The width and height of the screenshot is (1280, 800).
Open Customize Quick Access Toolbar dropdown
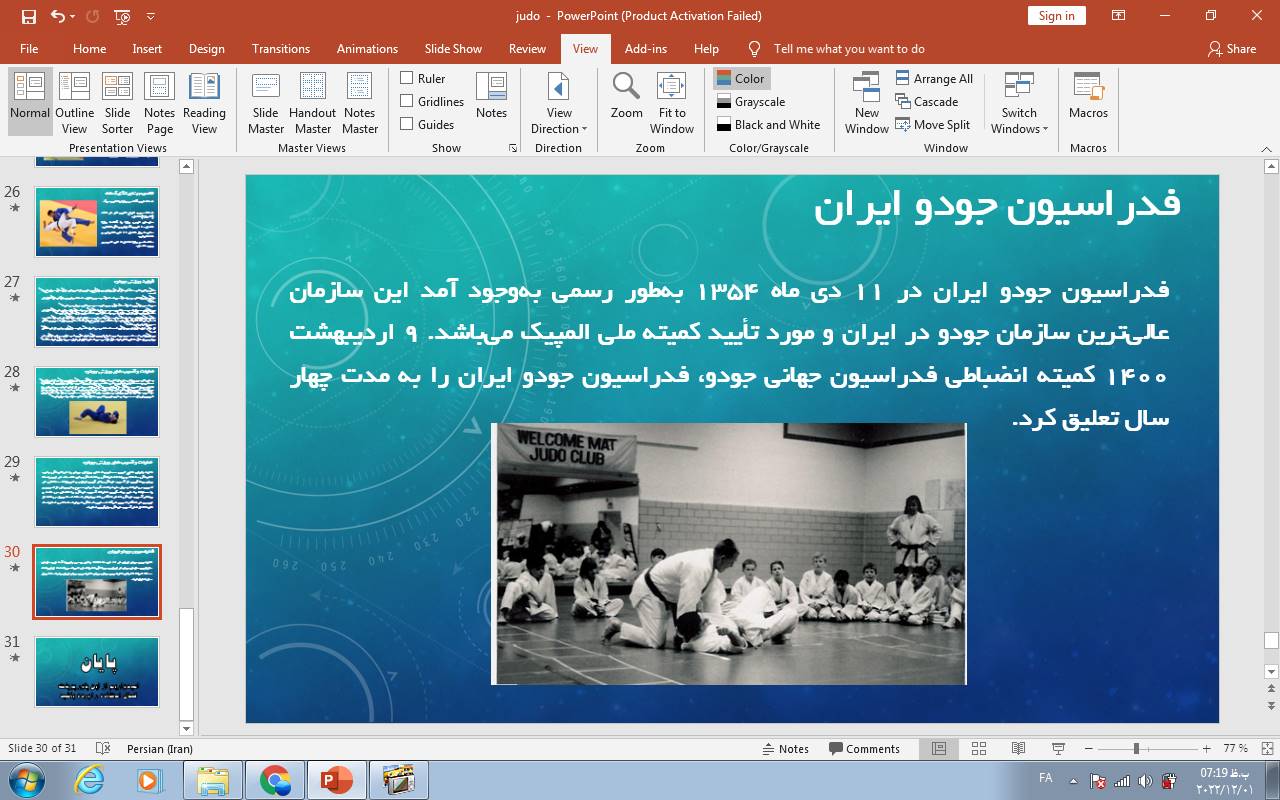click(151, 16)
